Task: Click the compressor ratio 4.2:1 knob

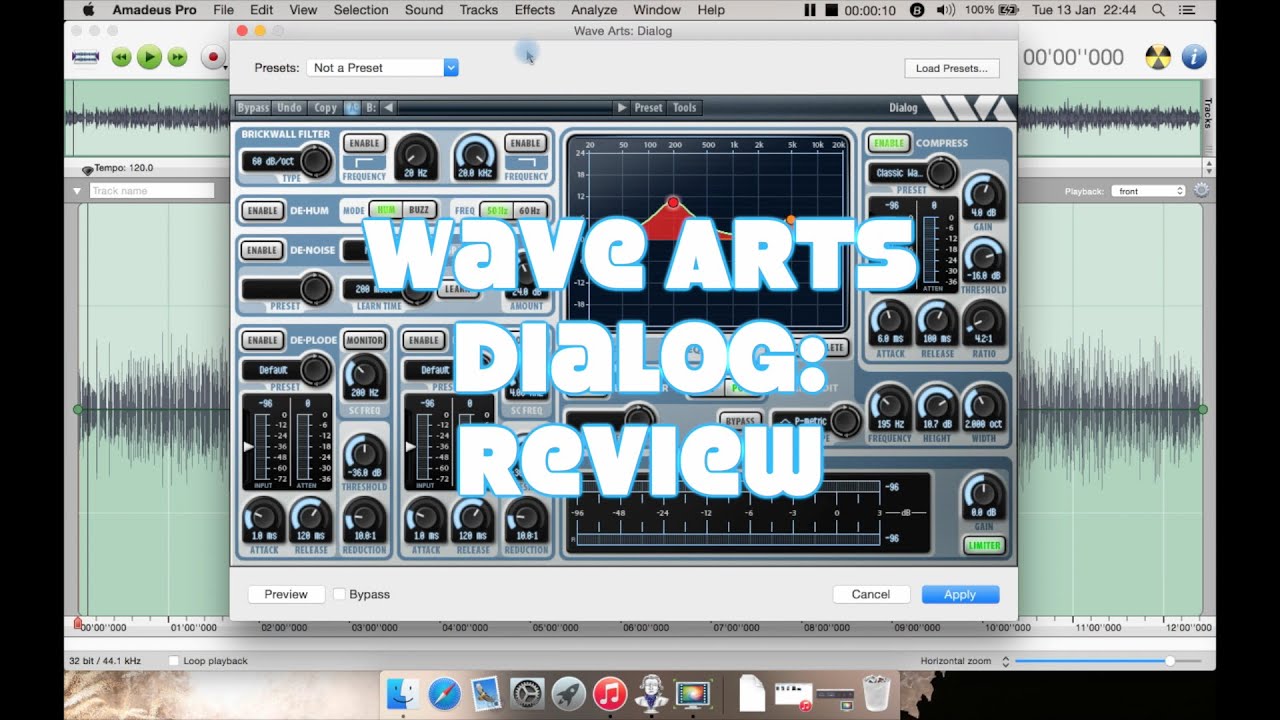Action: coord(983,323)
